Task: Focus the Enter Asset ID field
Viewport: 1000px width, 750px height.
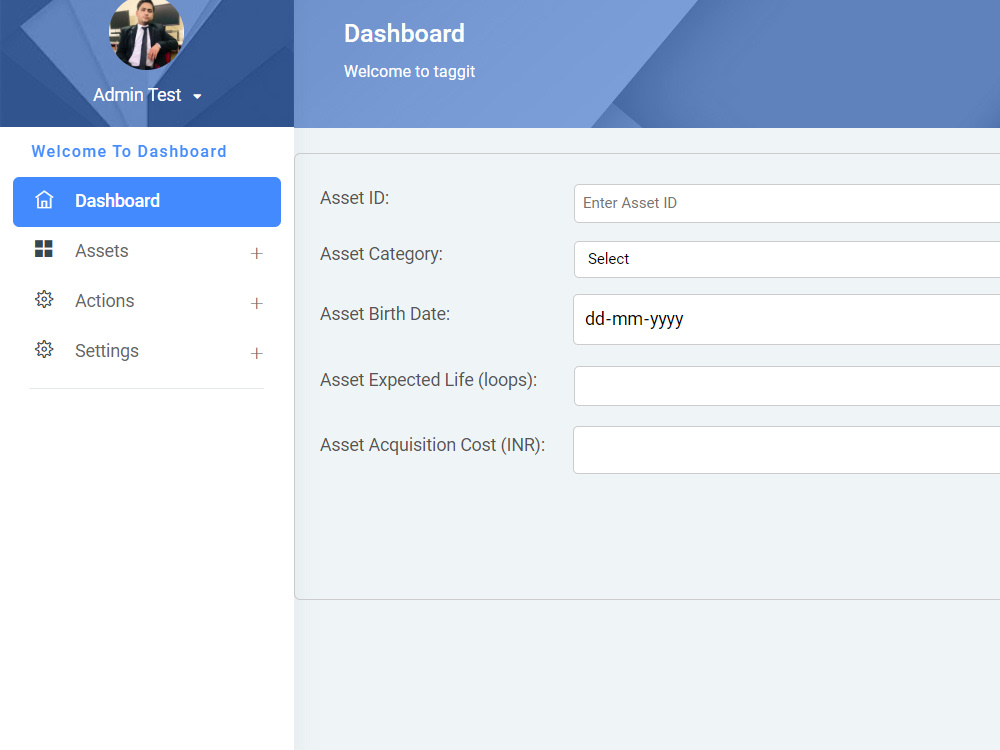Action: click(787, 203)
